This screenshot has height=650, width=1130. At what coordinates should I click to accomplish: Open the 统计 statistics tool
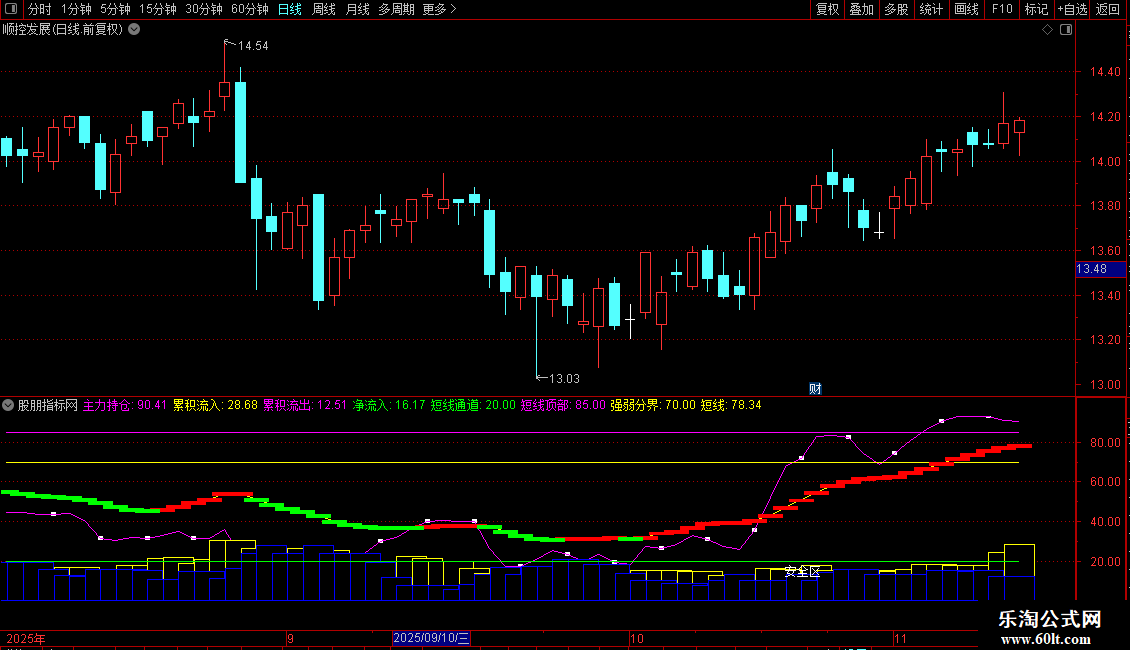point(931,9)
